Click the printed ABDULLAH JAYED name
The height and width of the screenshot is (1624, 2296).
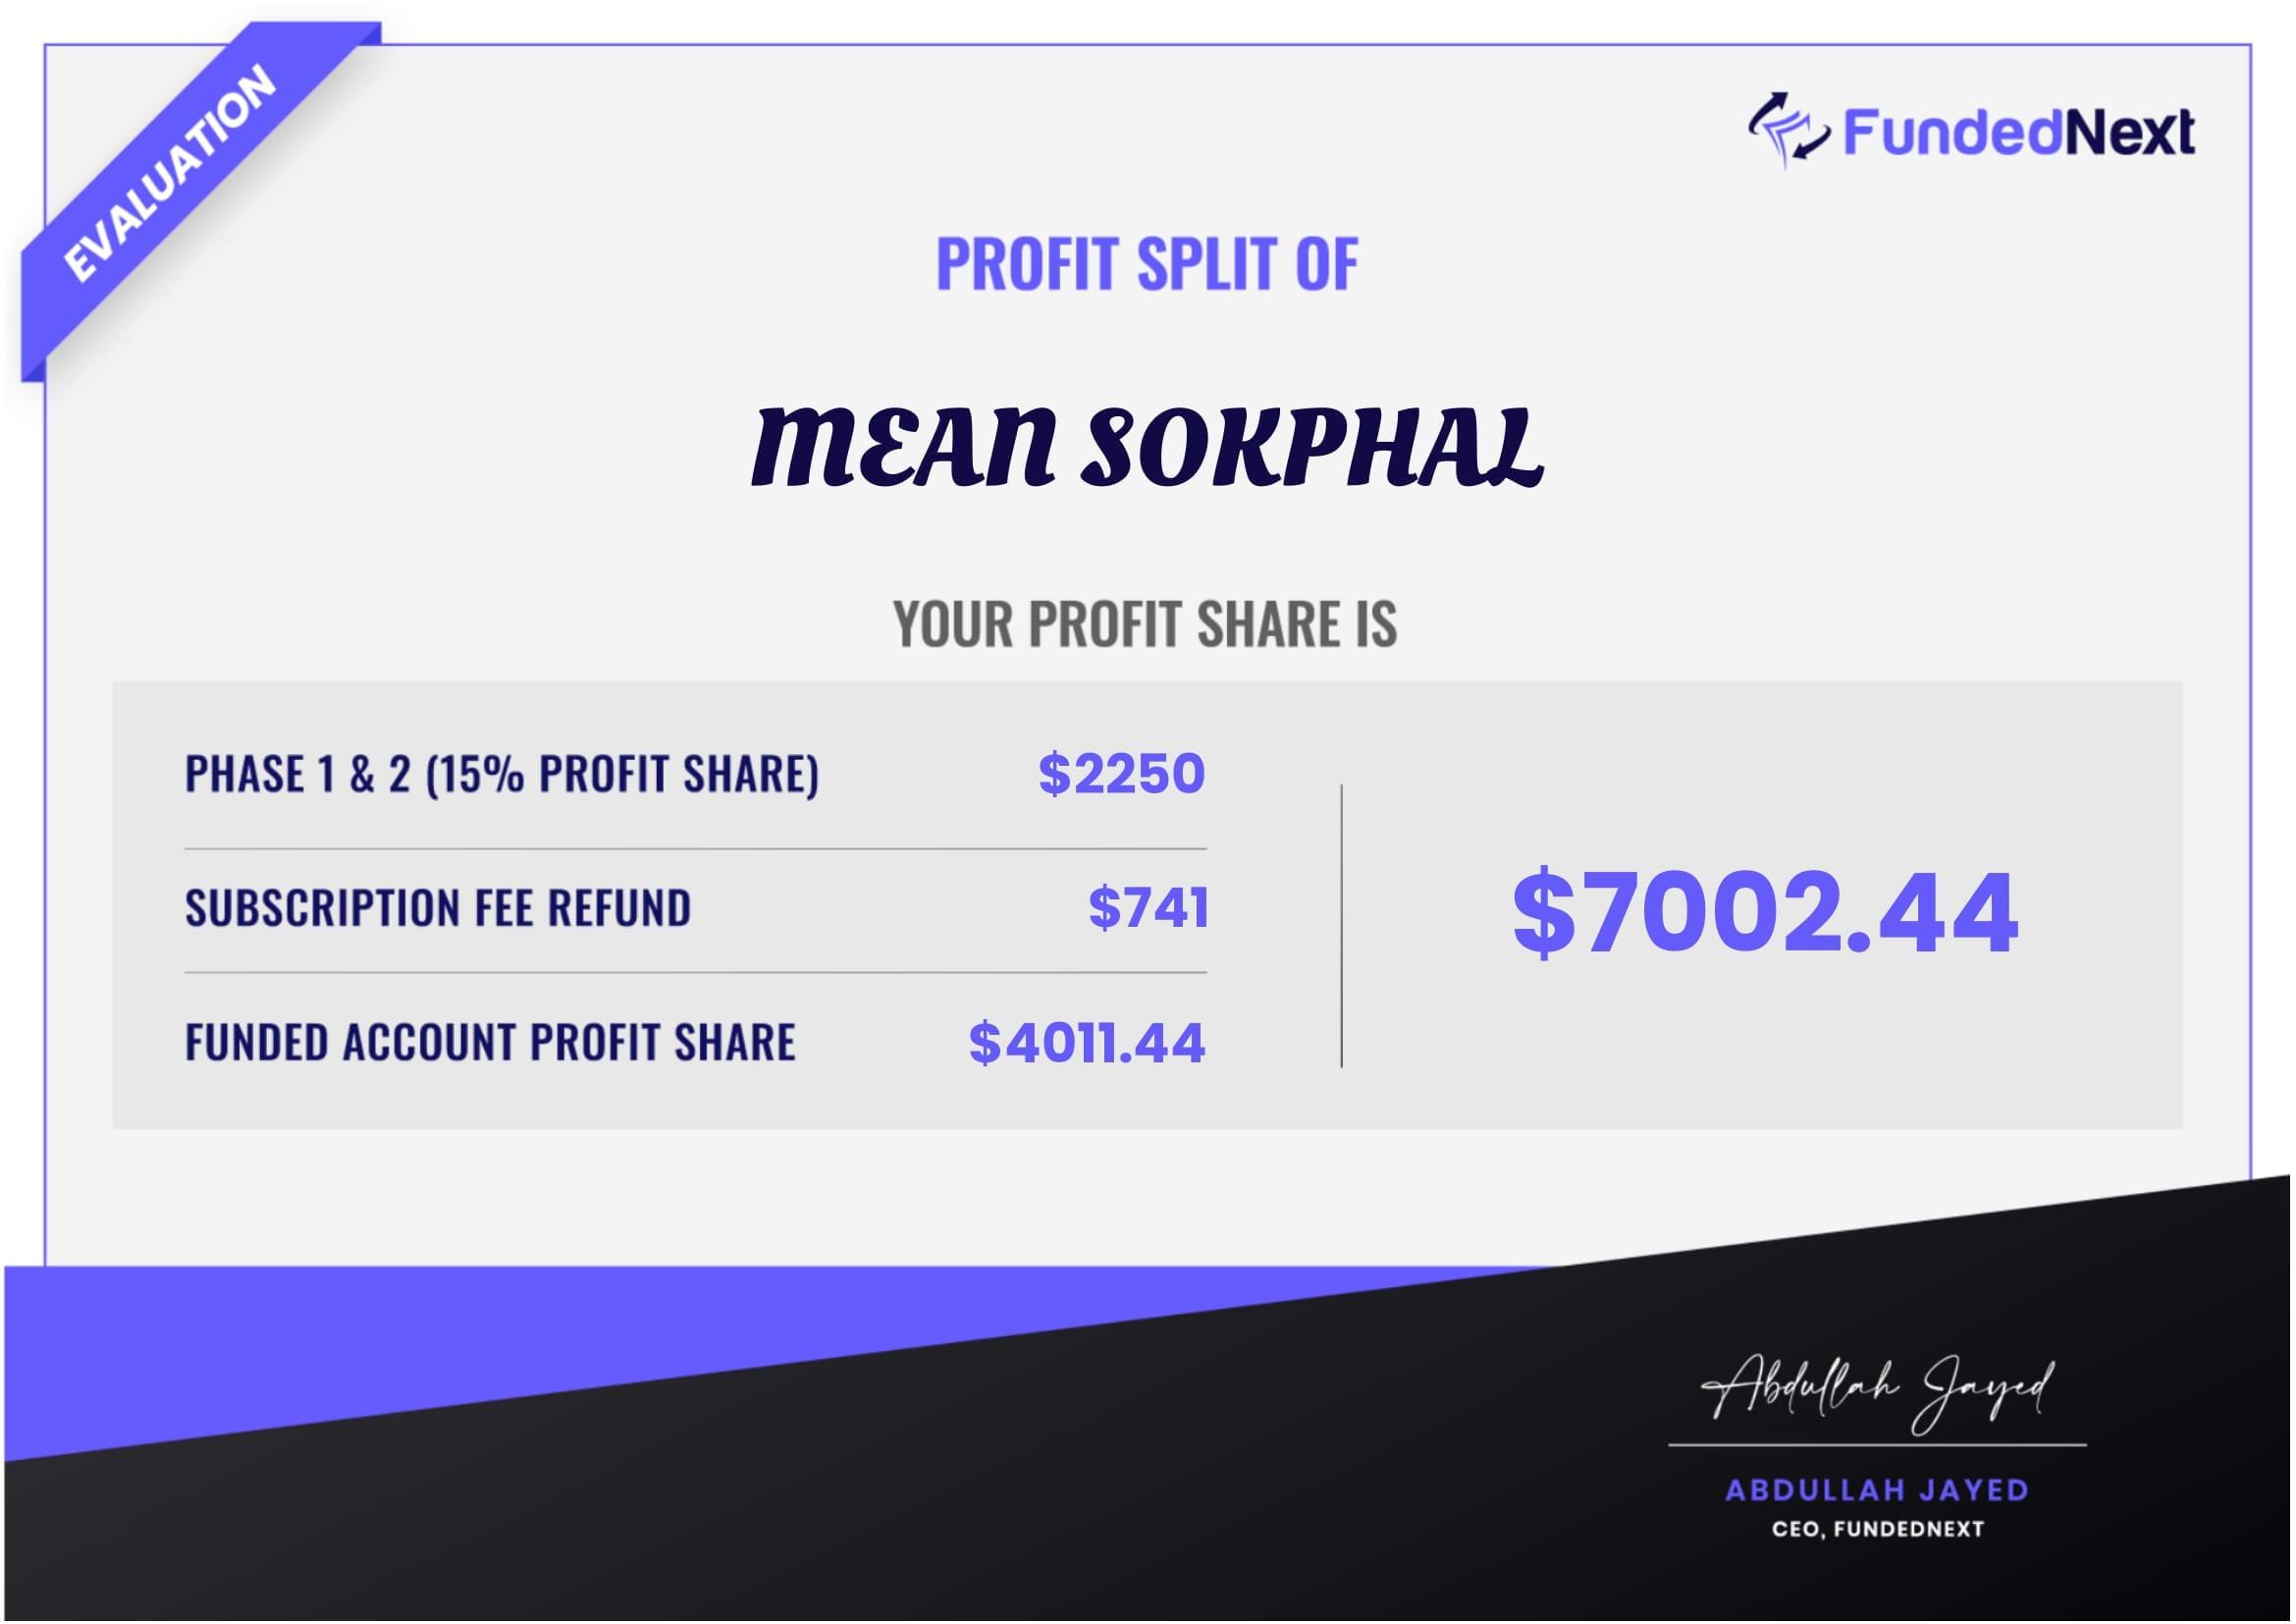pyautogui.click(x=1878, y=1491)
